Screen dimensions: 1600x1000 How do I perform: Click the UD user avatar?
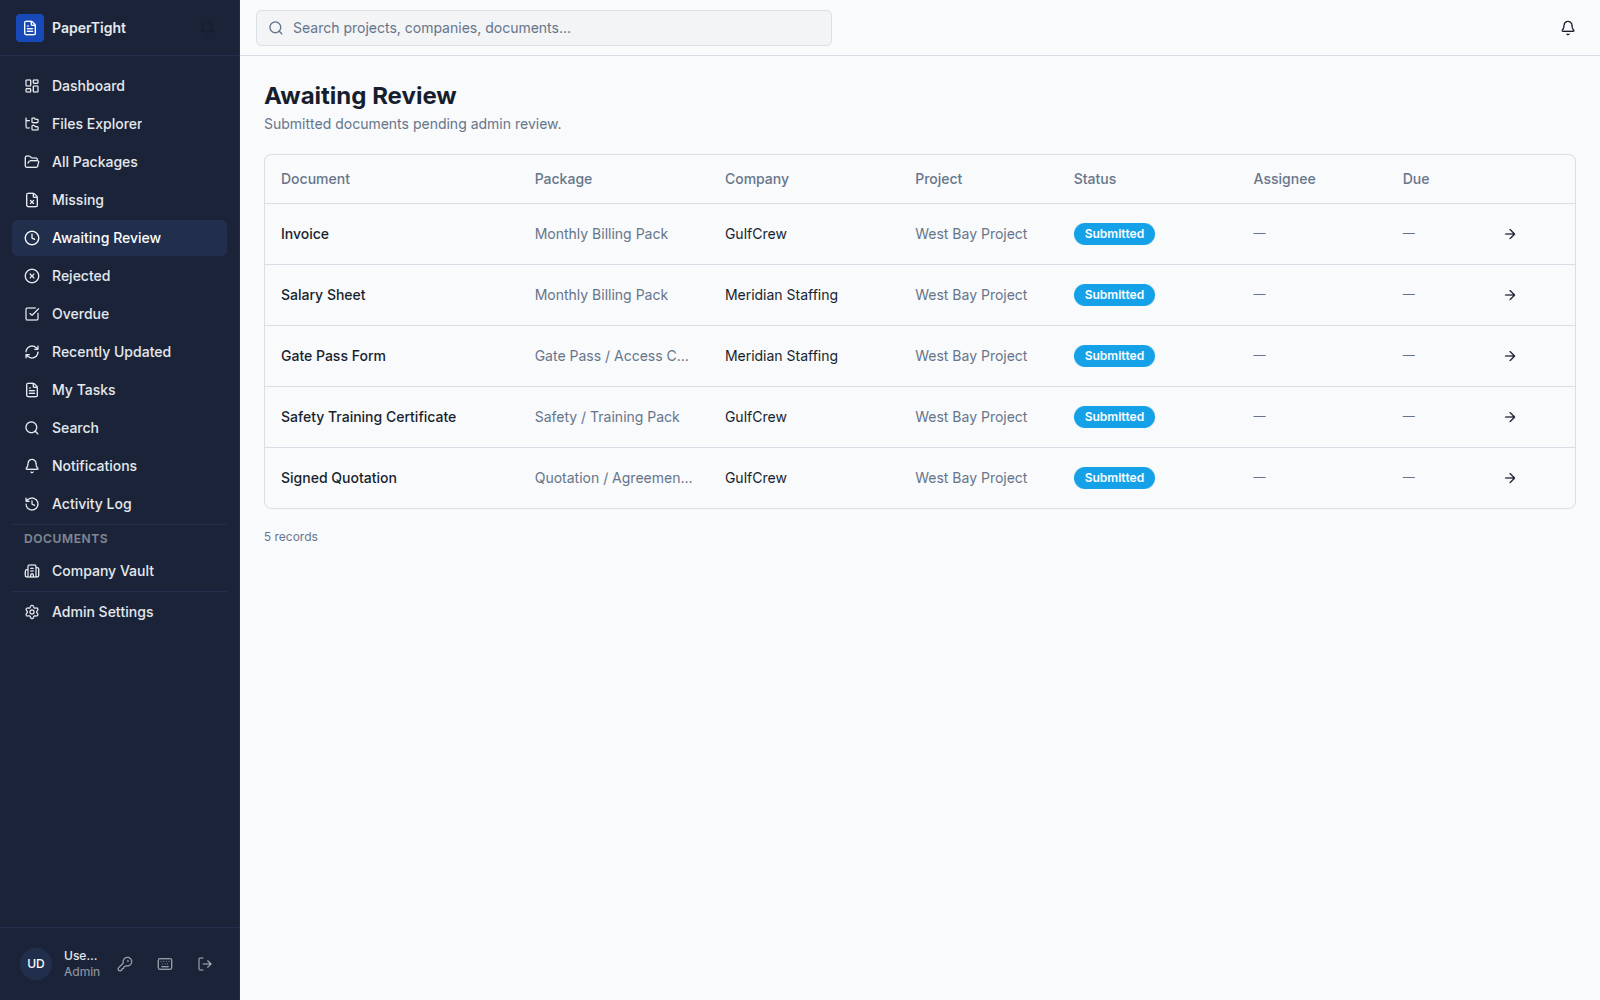(x=36, y=964)
